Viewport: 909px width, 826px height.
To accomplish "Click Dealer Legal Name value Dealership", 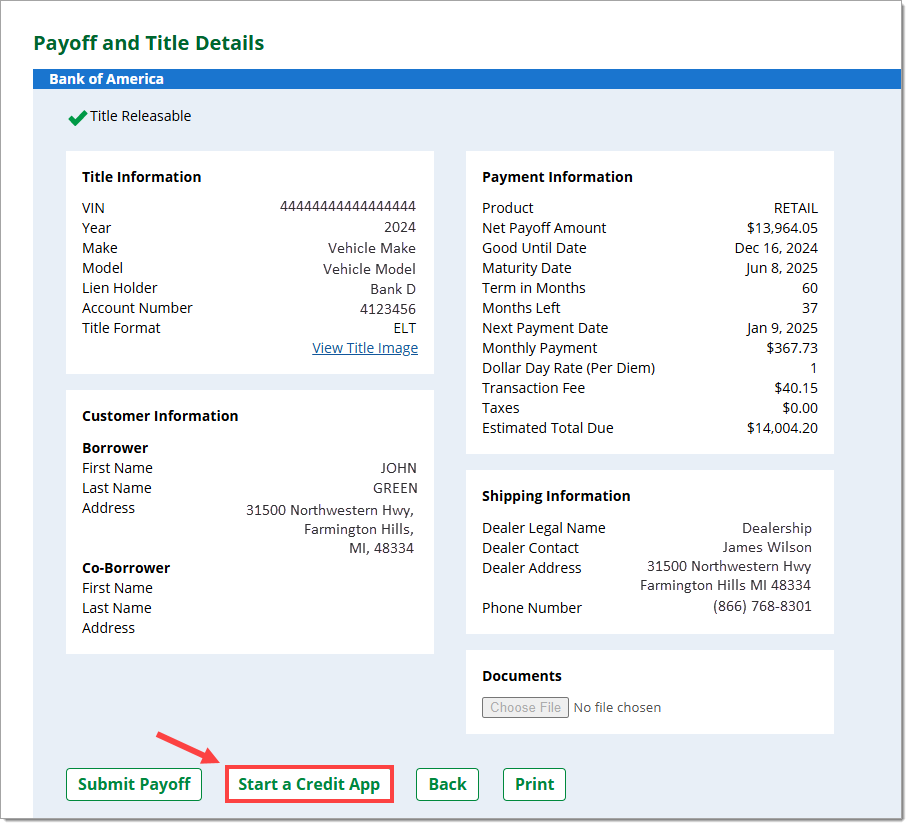I will (776, 528).
